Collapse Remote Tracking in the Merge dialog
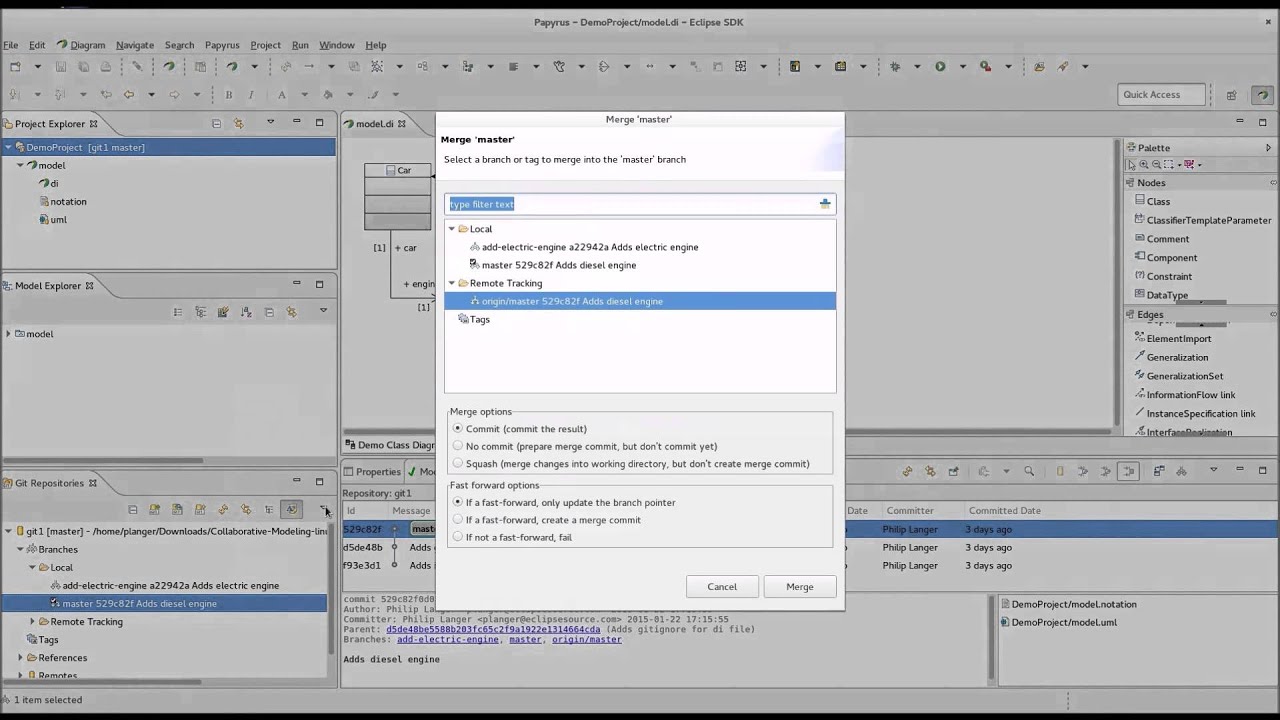Image resolution: width=1280 pixels, height=720 pixels. tap(452, 283)
